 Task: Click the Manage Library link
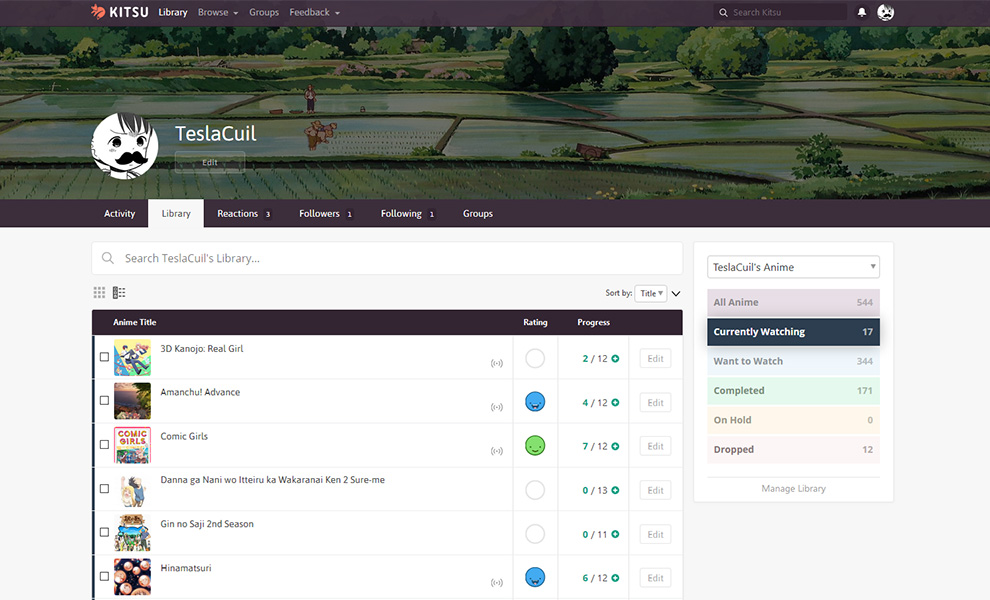pyautogui.click(x=793, y=489)
